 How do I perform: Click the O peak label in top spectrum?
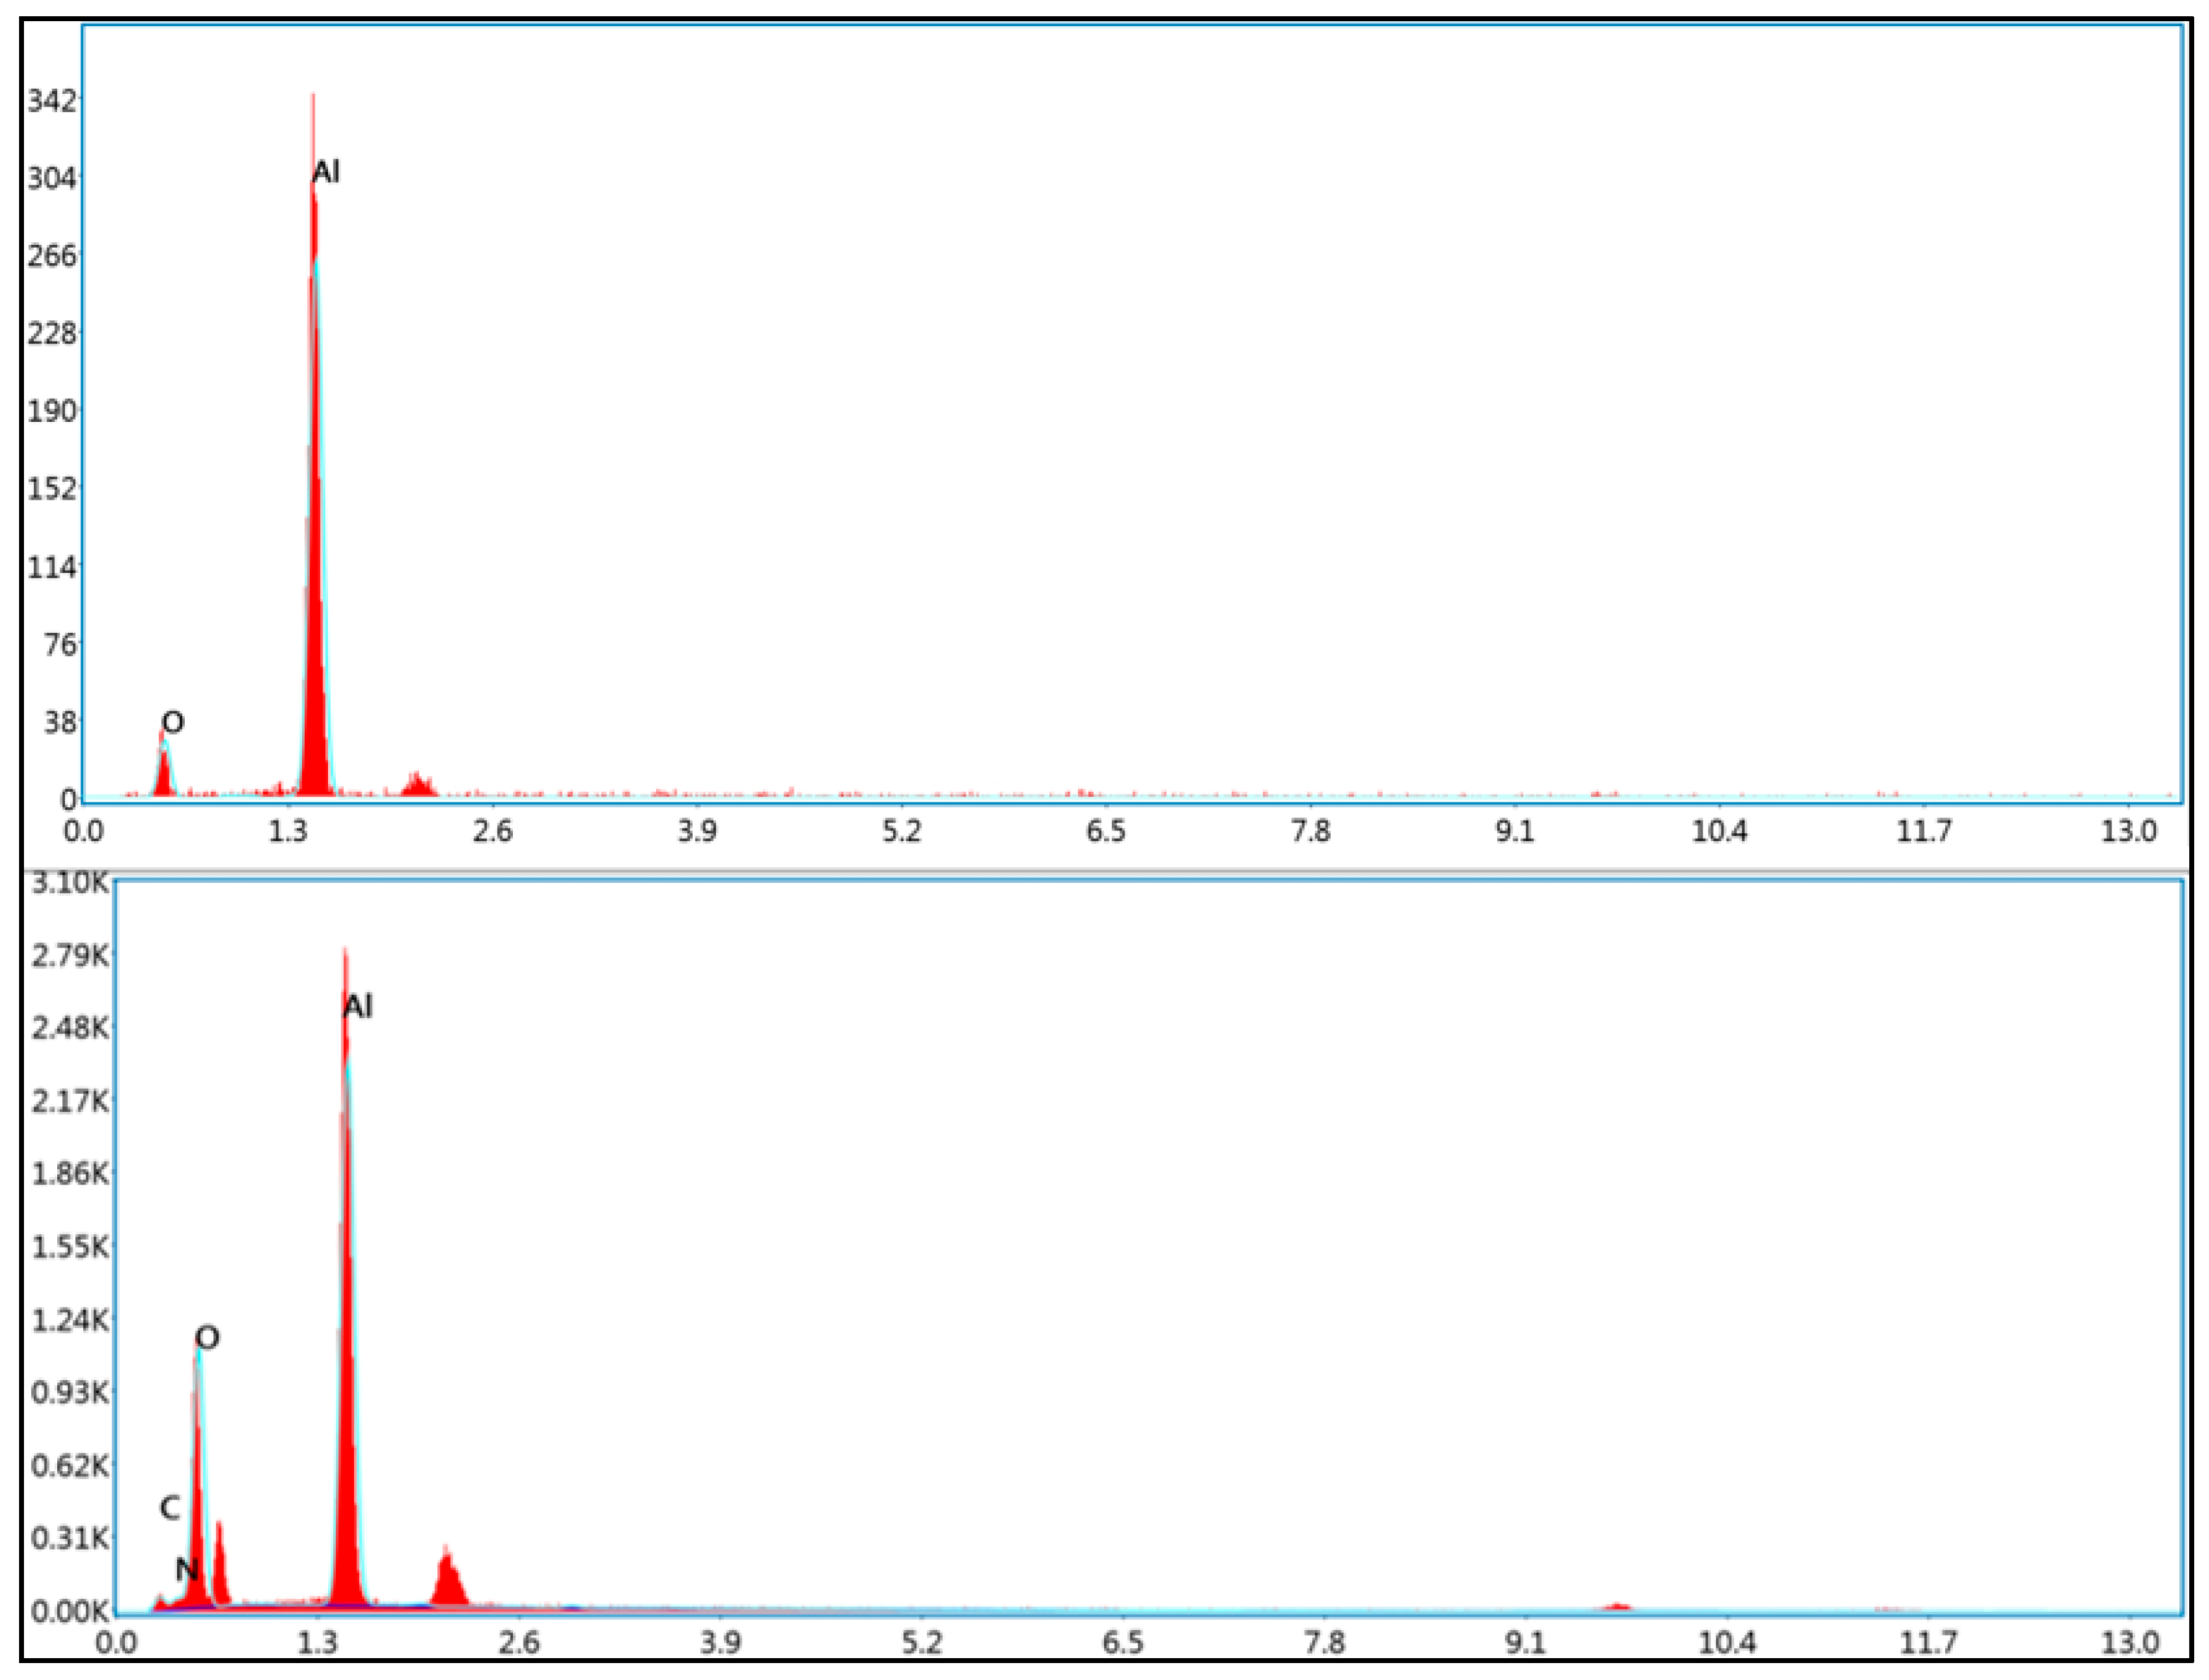[x=173, y=722]
